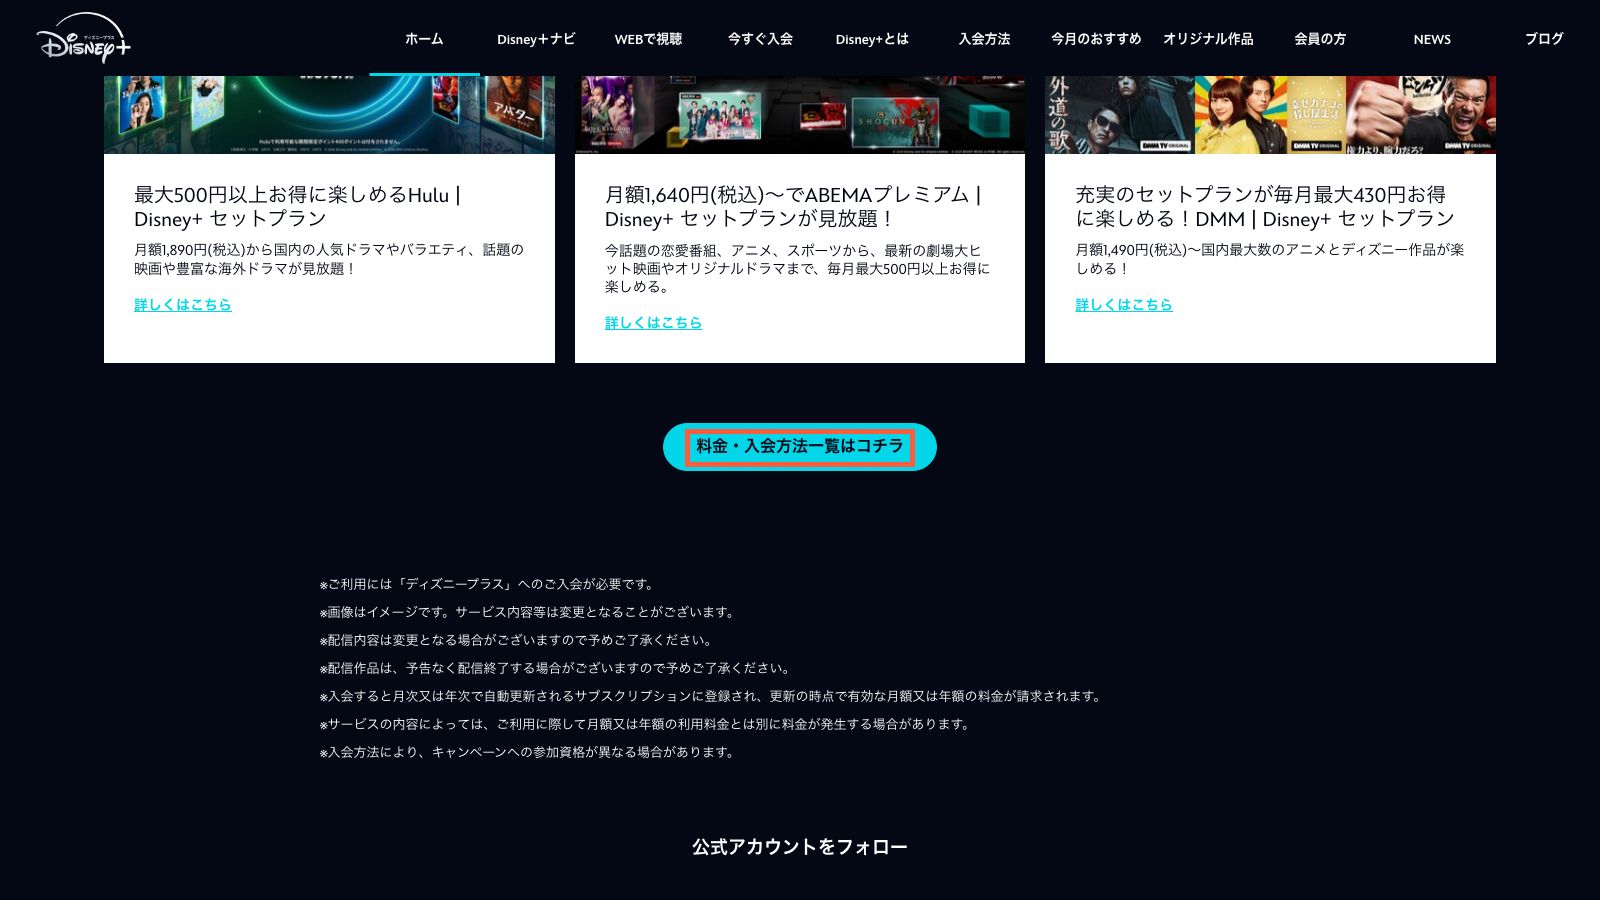Click the 今話題の恋愛番組 ABEMA description
The width and height of the screenshot is (1600, 900).
(x=797, y=268)
